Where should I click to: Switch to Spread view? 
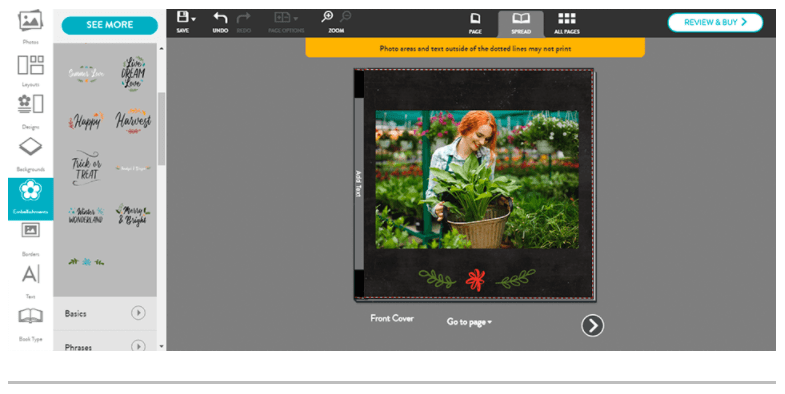[521, 24]
